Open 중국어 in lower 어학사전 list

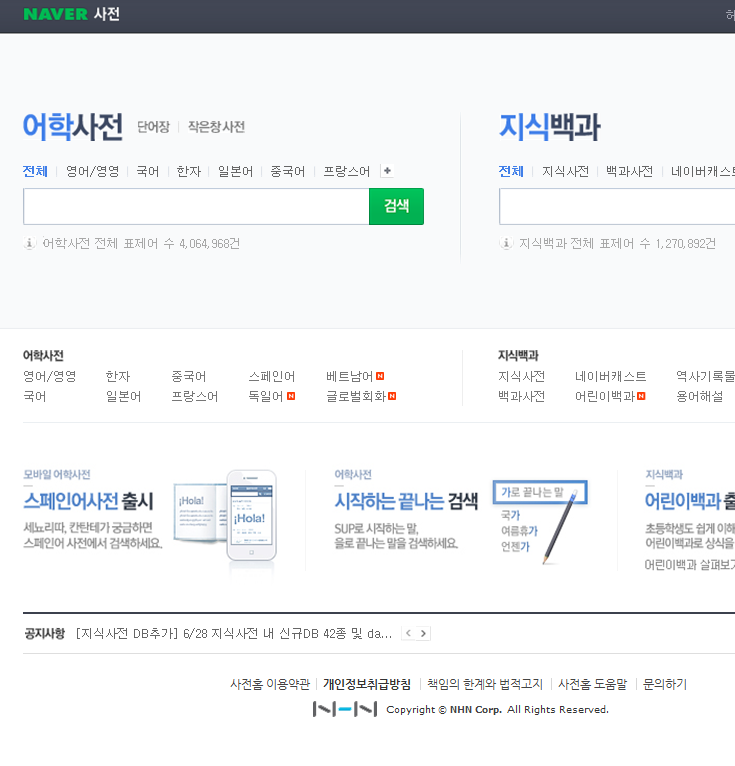189,377
